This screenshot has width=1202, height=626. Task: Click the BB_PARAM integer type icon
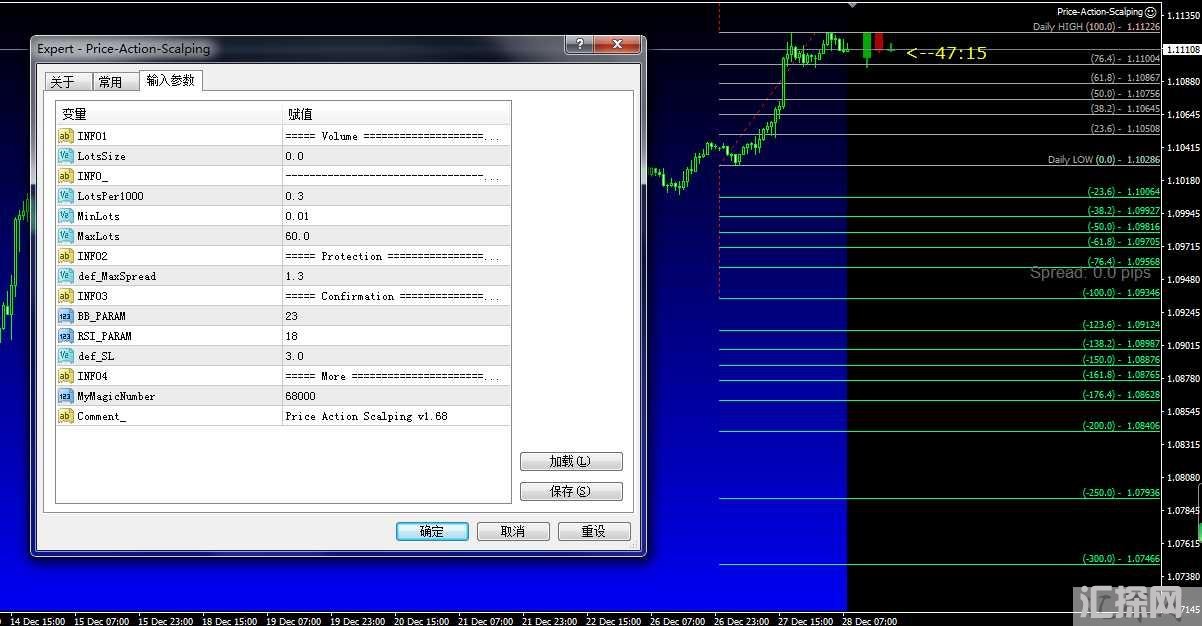click(65, 316)
